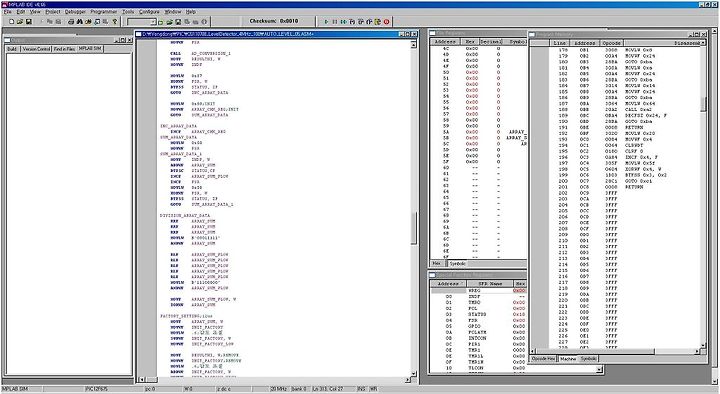The image size is (720, 394).
Task: Select Opcode Hex tab in Program Memory
Action: pyautogui.click(x=544, y=359)
